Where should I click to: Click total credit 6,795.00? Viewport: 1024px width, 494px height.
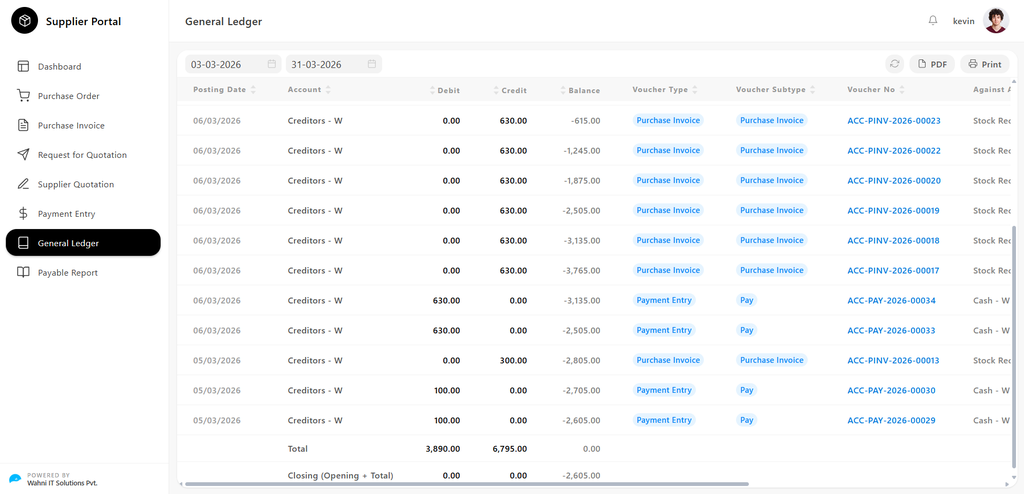pyautogui.click(x=509, y=450)
